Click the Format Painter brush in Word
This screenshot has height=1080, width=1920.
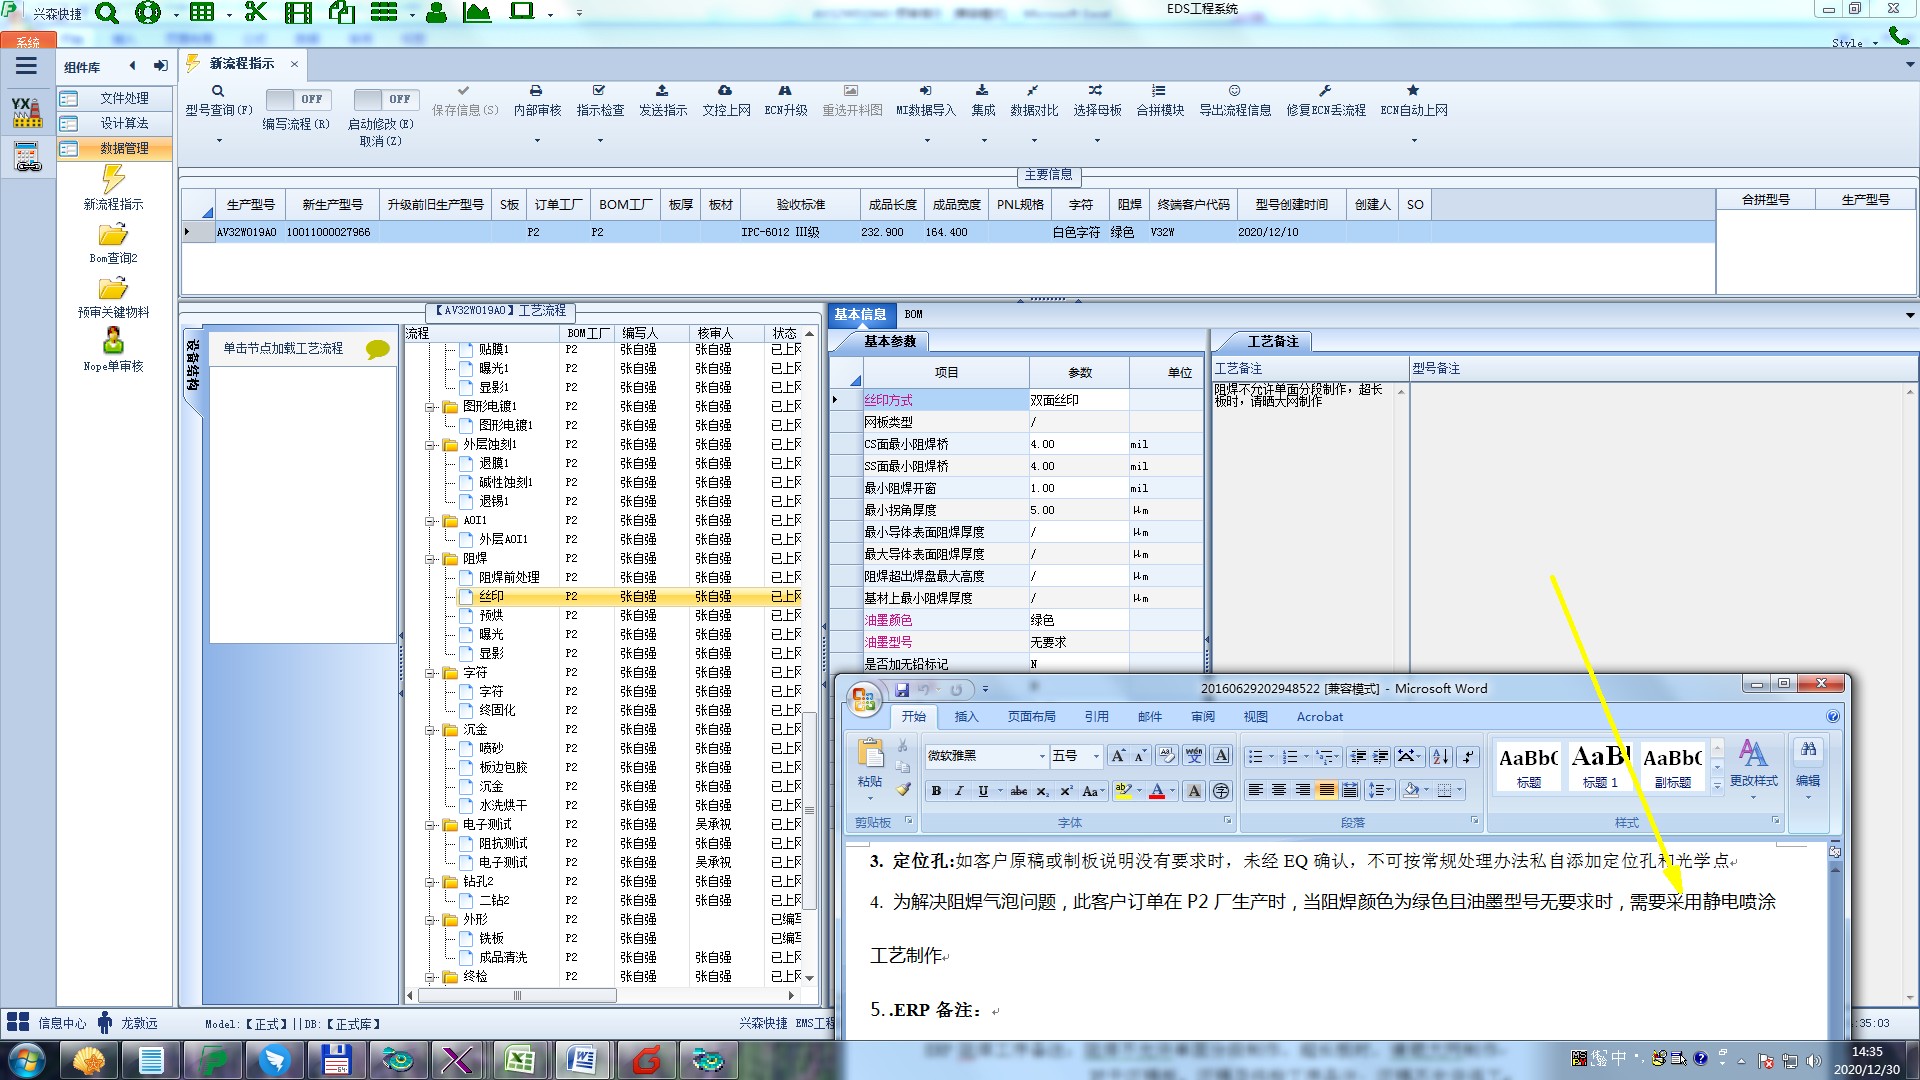(903, 790)
